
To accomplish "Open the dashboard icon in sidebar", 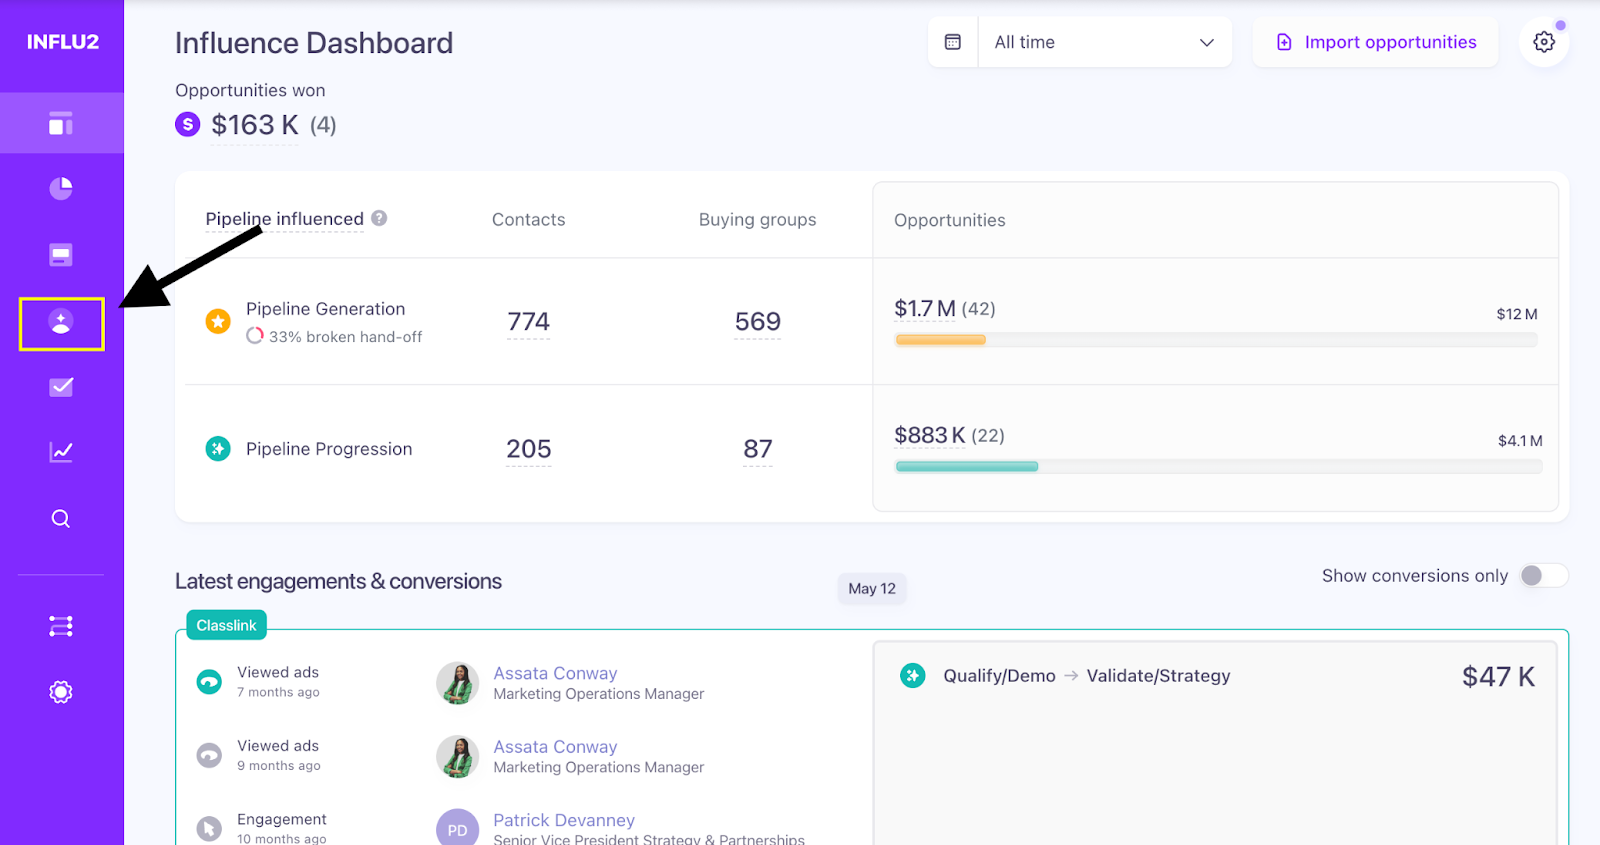I will point(61,124).
